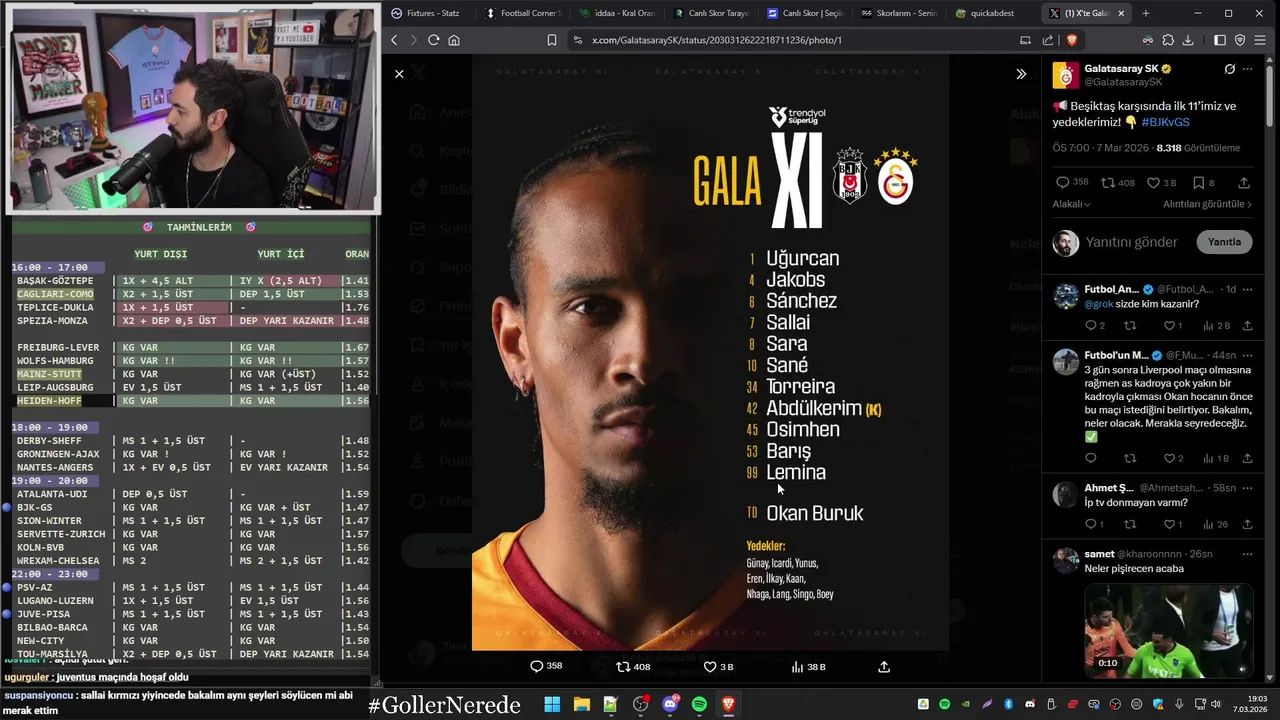Collapse the side panel with double chevron
The height and width of the screenshot is (720, 1280).
[x=1021, y=74]
